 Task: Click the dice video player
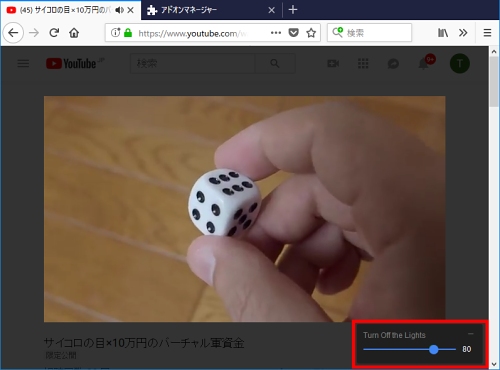245,209
